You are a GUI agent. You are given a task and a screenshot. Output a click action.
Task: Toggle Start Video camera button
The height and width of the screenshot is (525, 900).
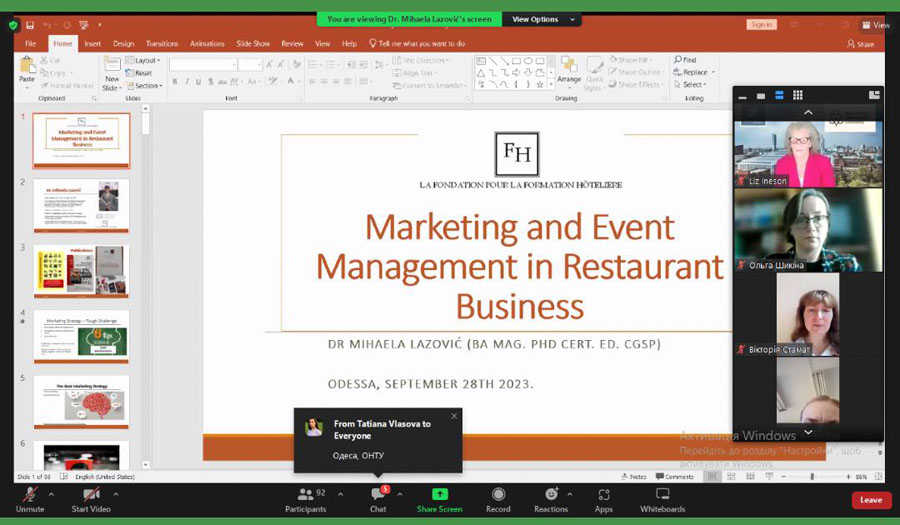click(91, 494)
